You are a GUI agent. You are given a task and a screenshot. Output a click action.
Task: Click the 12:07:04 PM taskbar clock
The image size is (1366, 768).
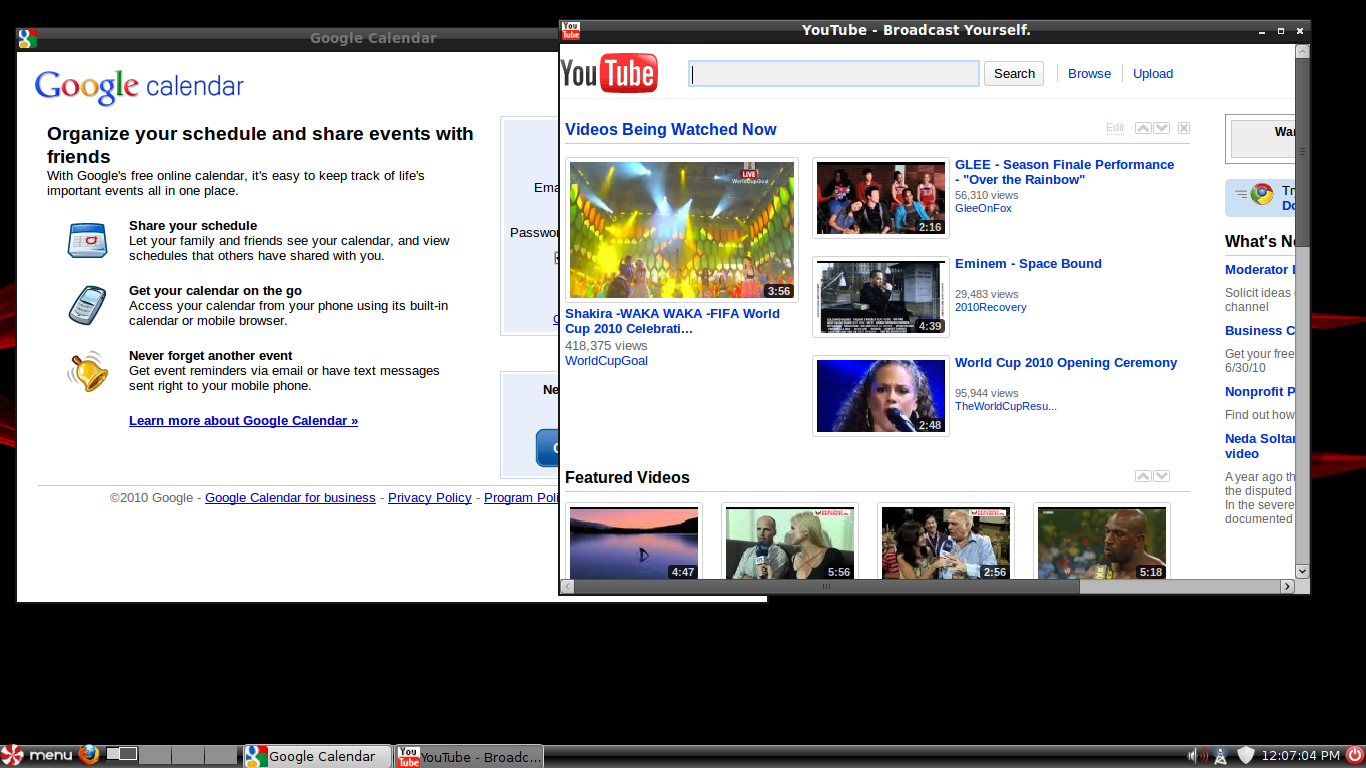tap(1301, 755)
